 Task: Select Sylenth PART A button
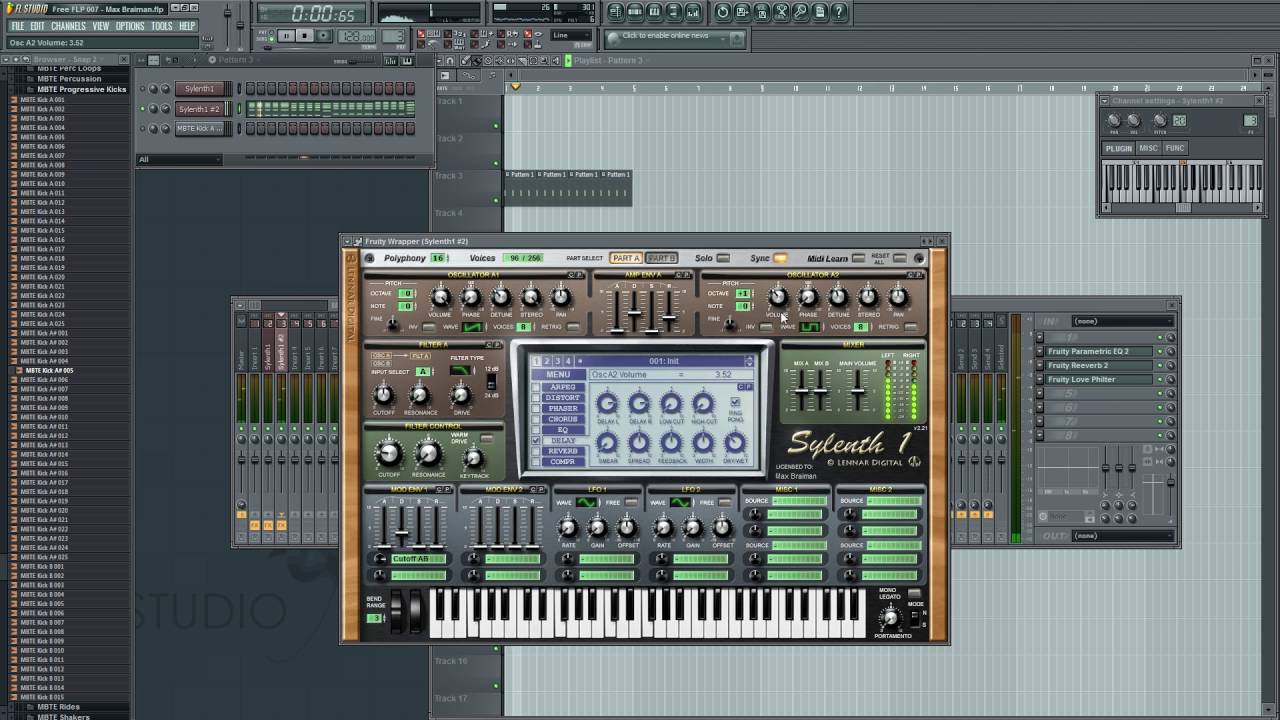[625, 258]
